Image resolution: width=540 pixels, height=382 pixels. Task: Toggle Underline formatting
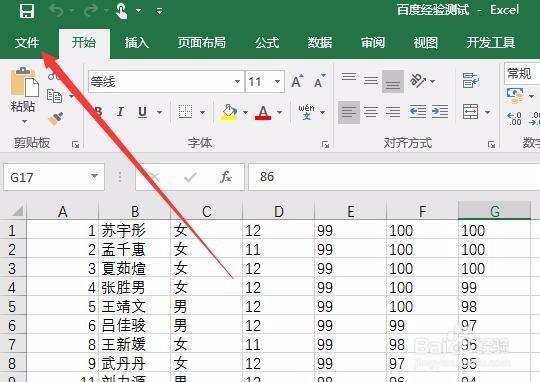click(142, 112)
